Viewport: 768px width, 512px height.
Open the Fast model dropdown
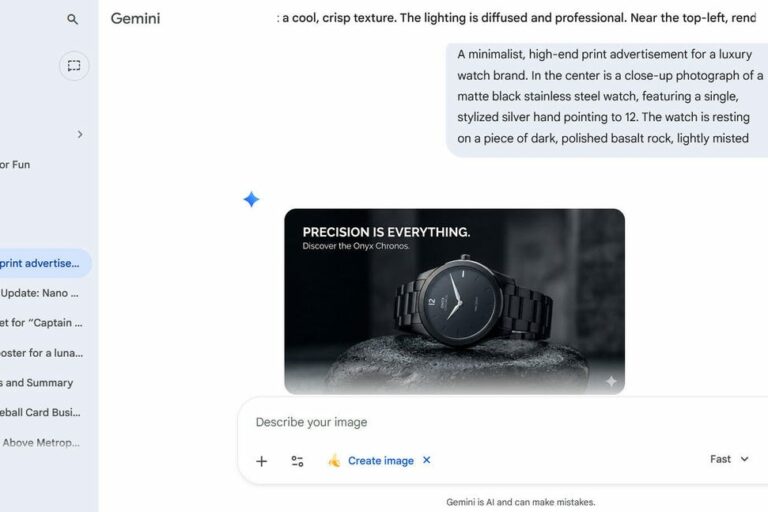(729, 459)
